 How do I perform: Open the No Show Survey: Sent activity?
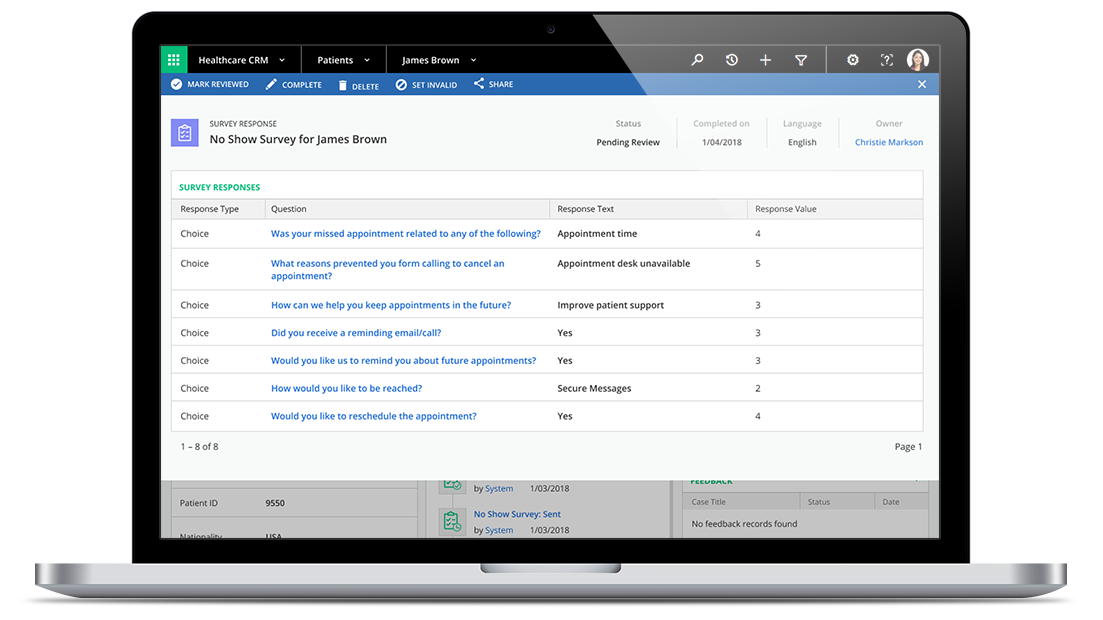tap(519, 513)
